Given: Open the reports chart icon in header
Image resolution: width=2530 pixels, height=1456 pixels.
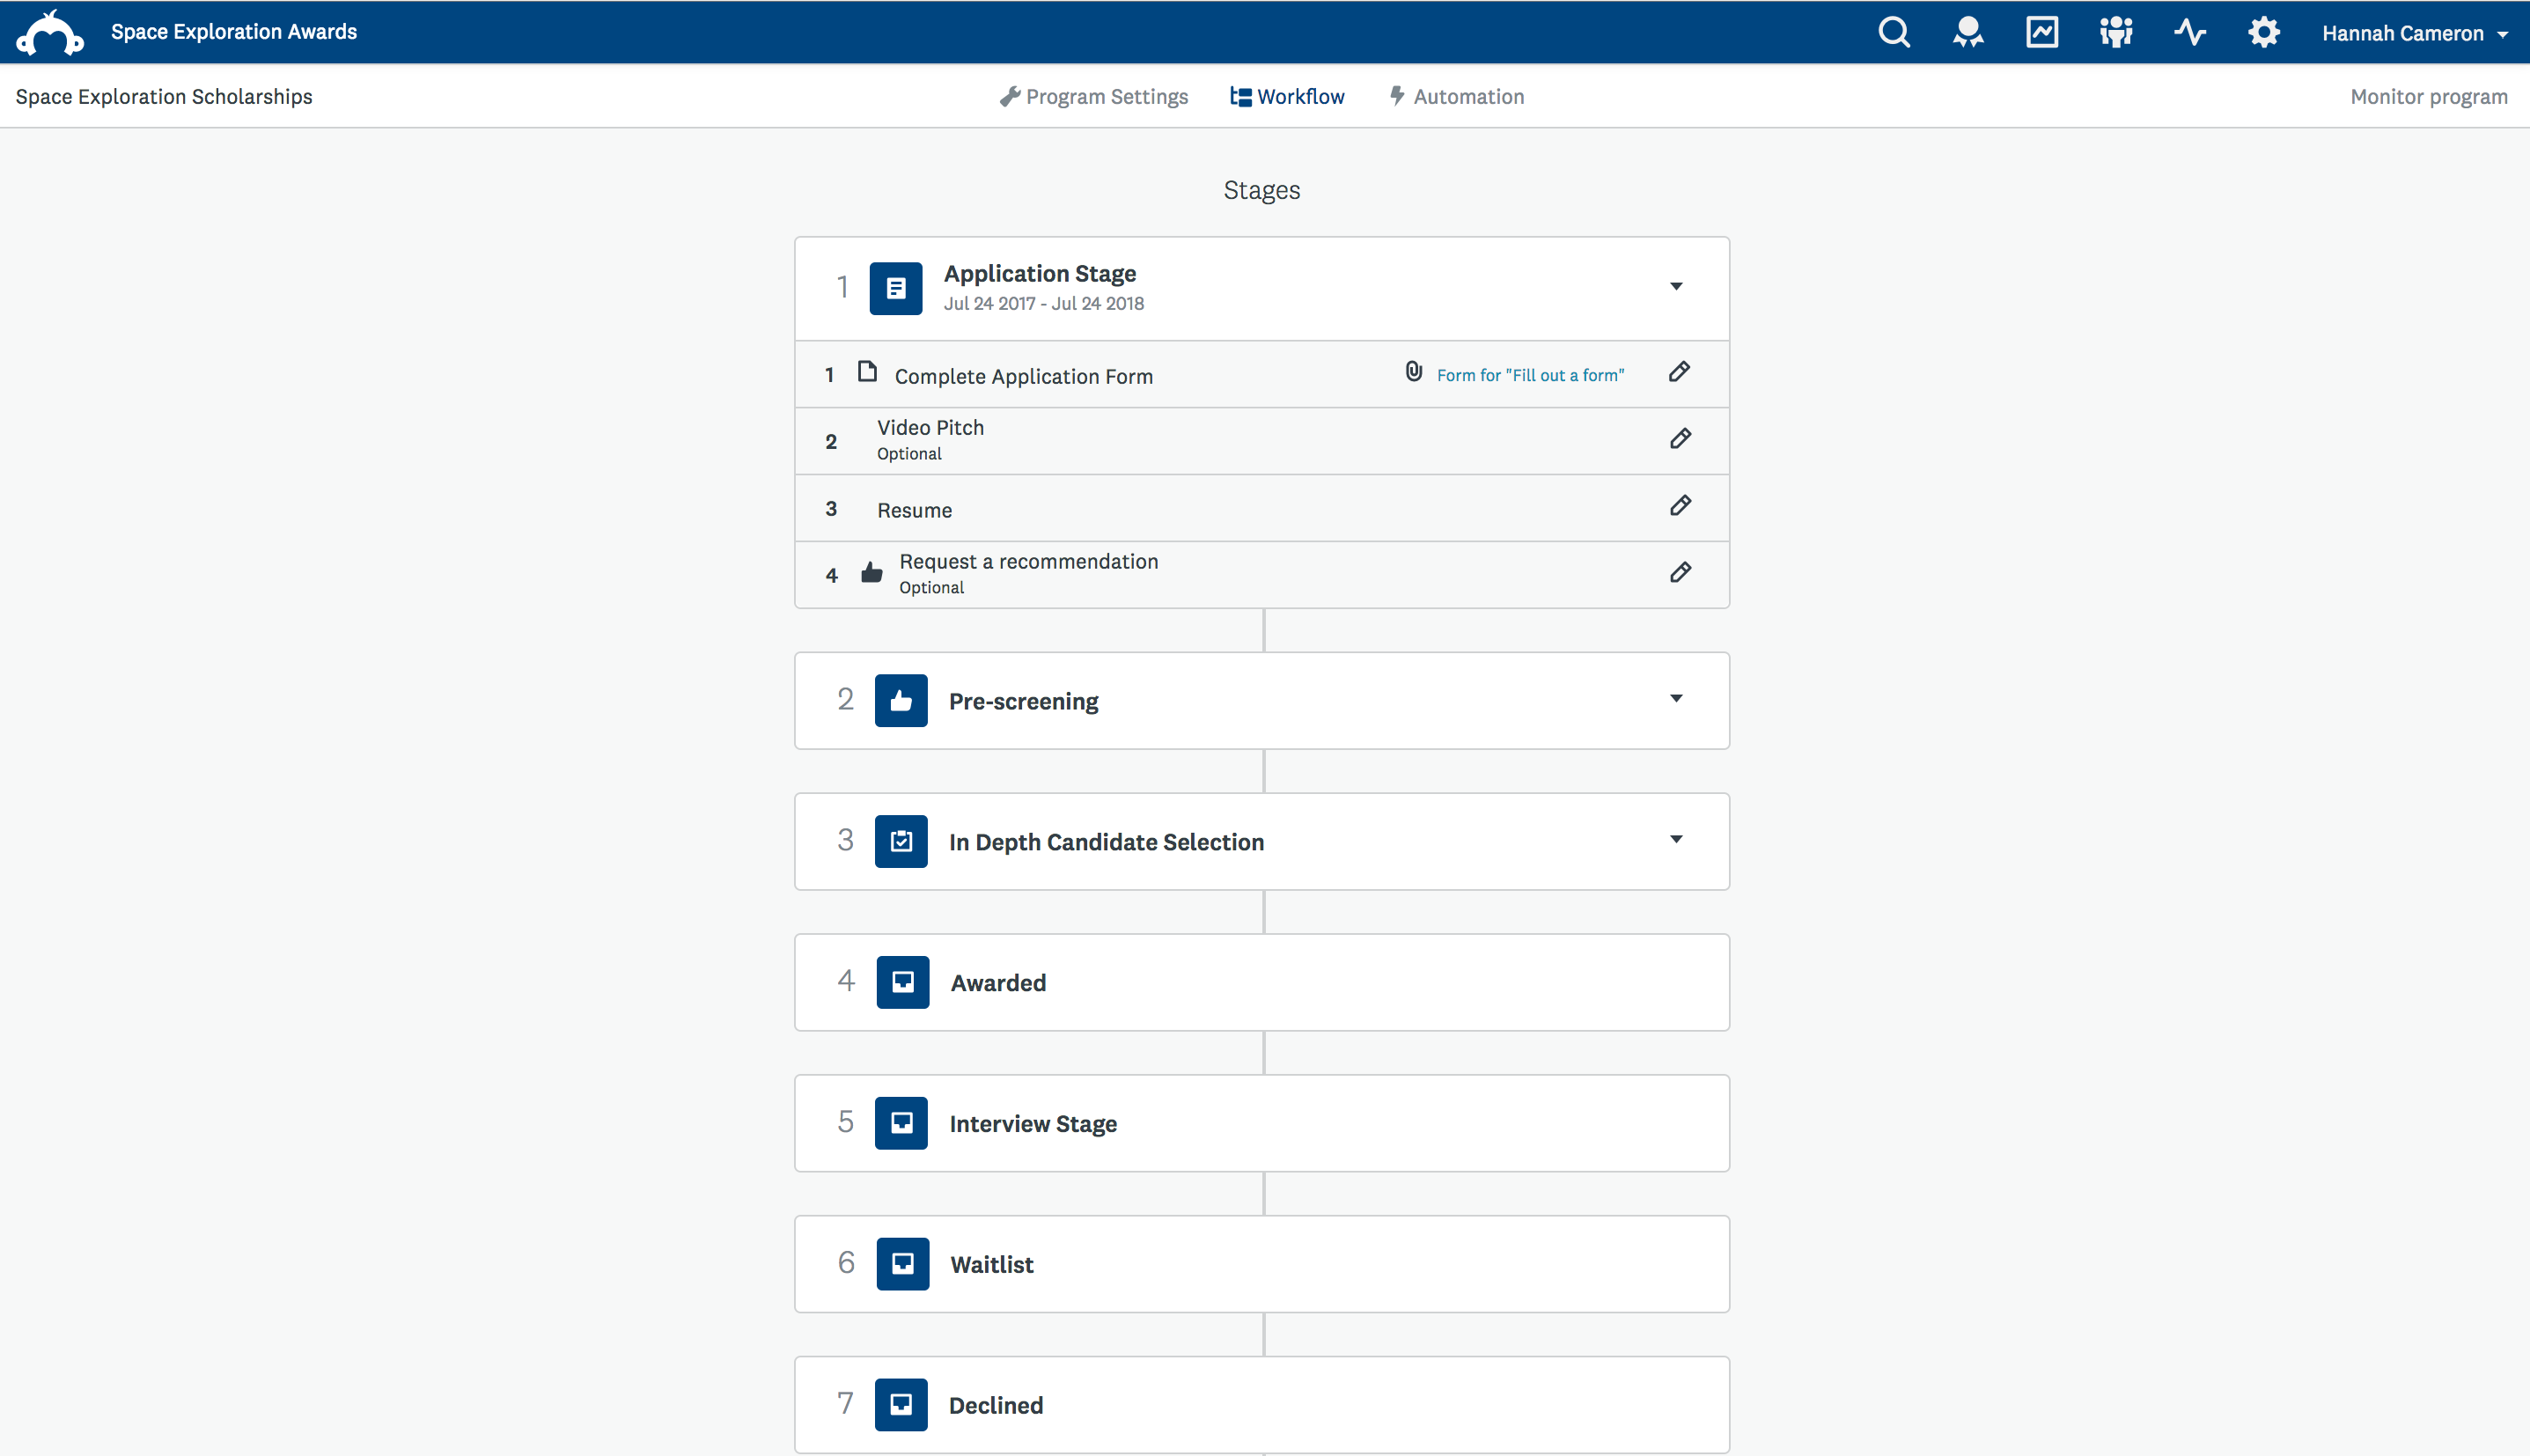Looking at the screenshot, I should pos(2042,32).
